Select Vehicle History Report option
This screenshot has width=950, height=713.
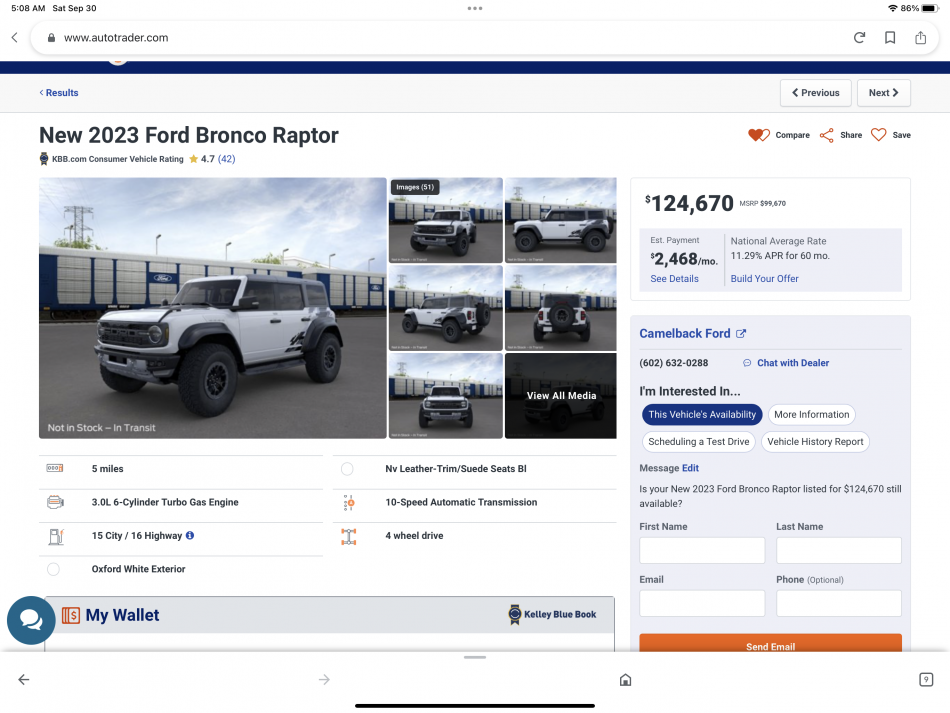pos(815,442)
